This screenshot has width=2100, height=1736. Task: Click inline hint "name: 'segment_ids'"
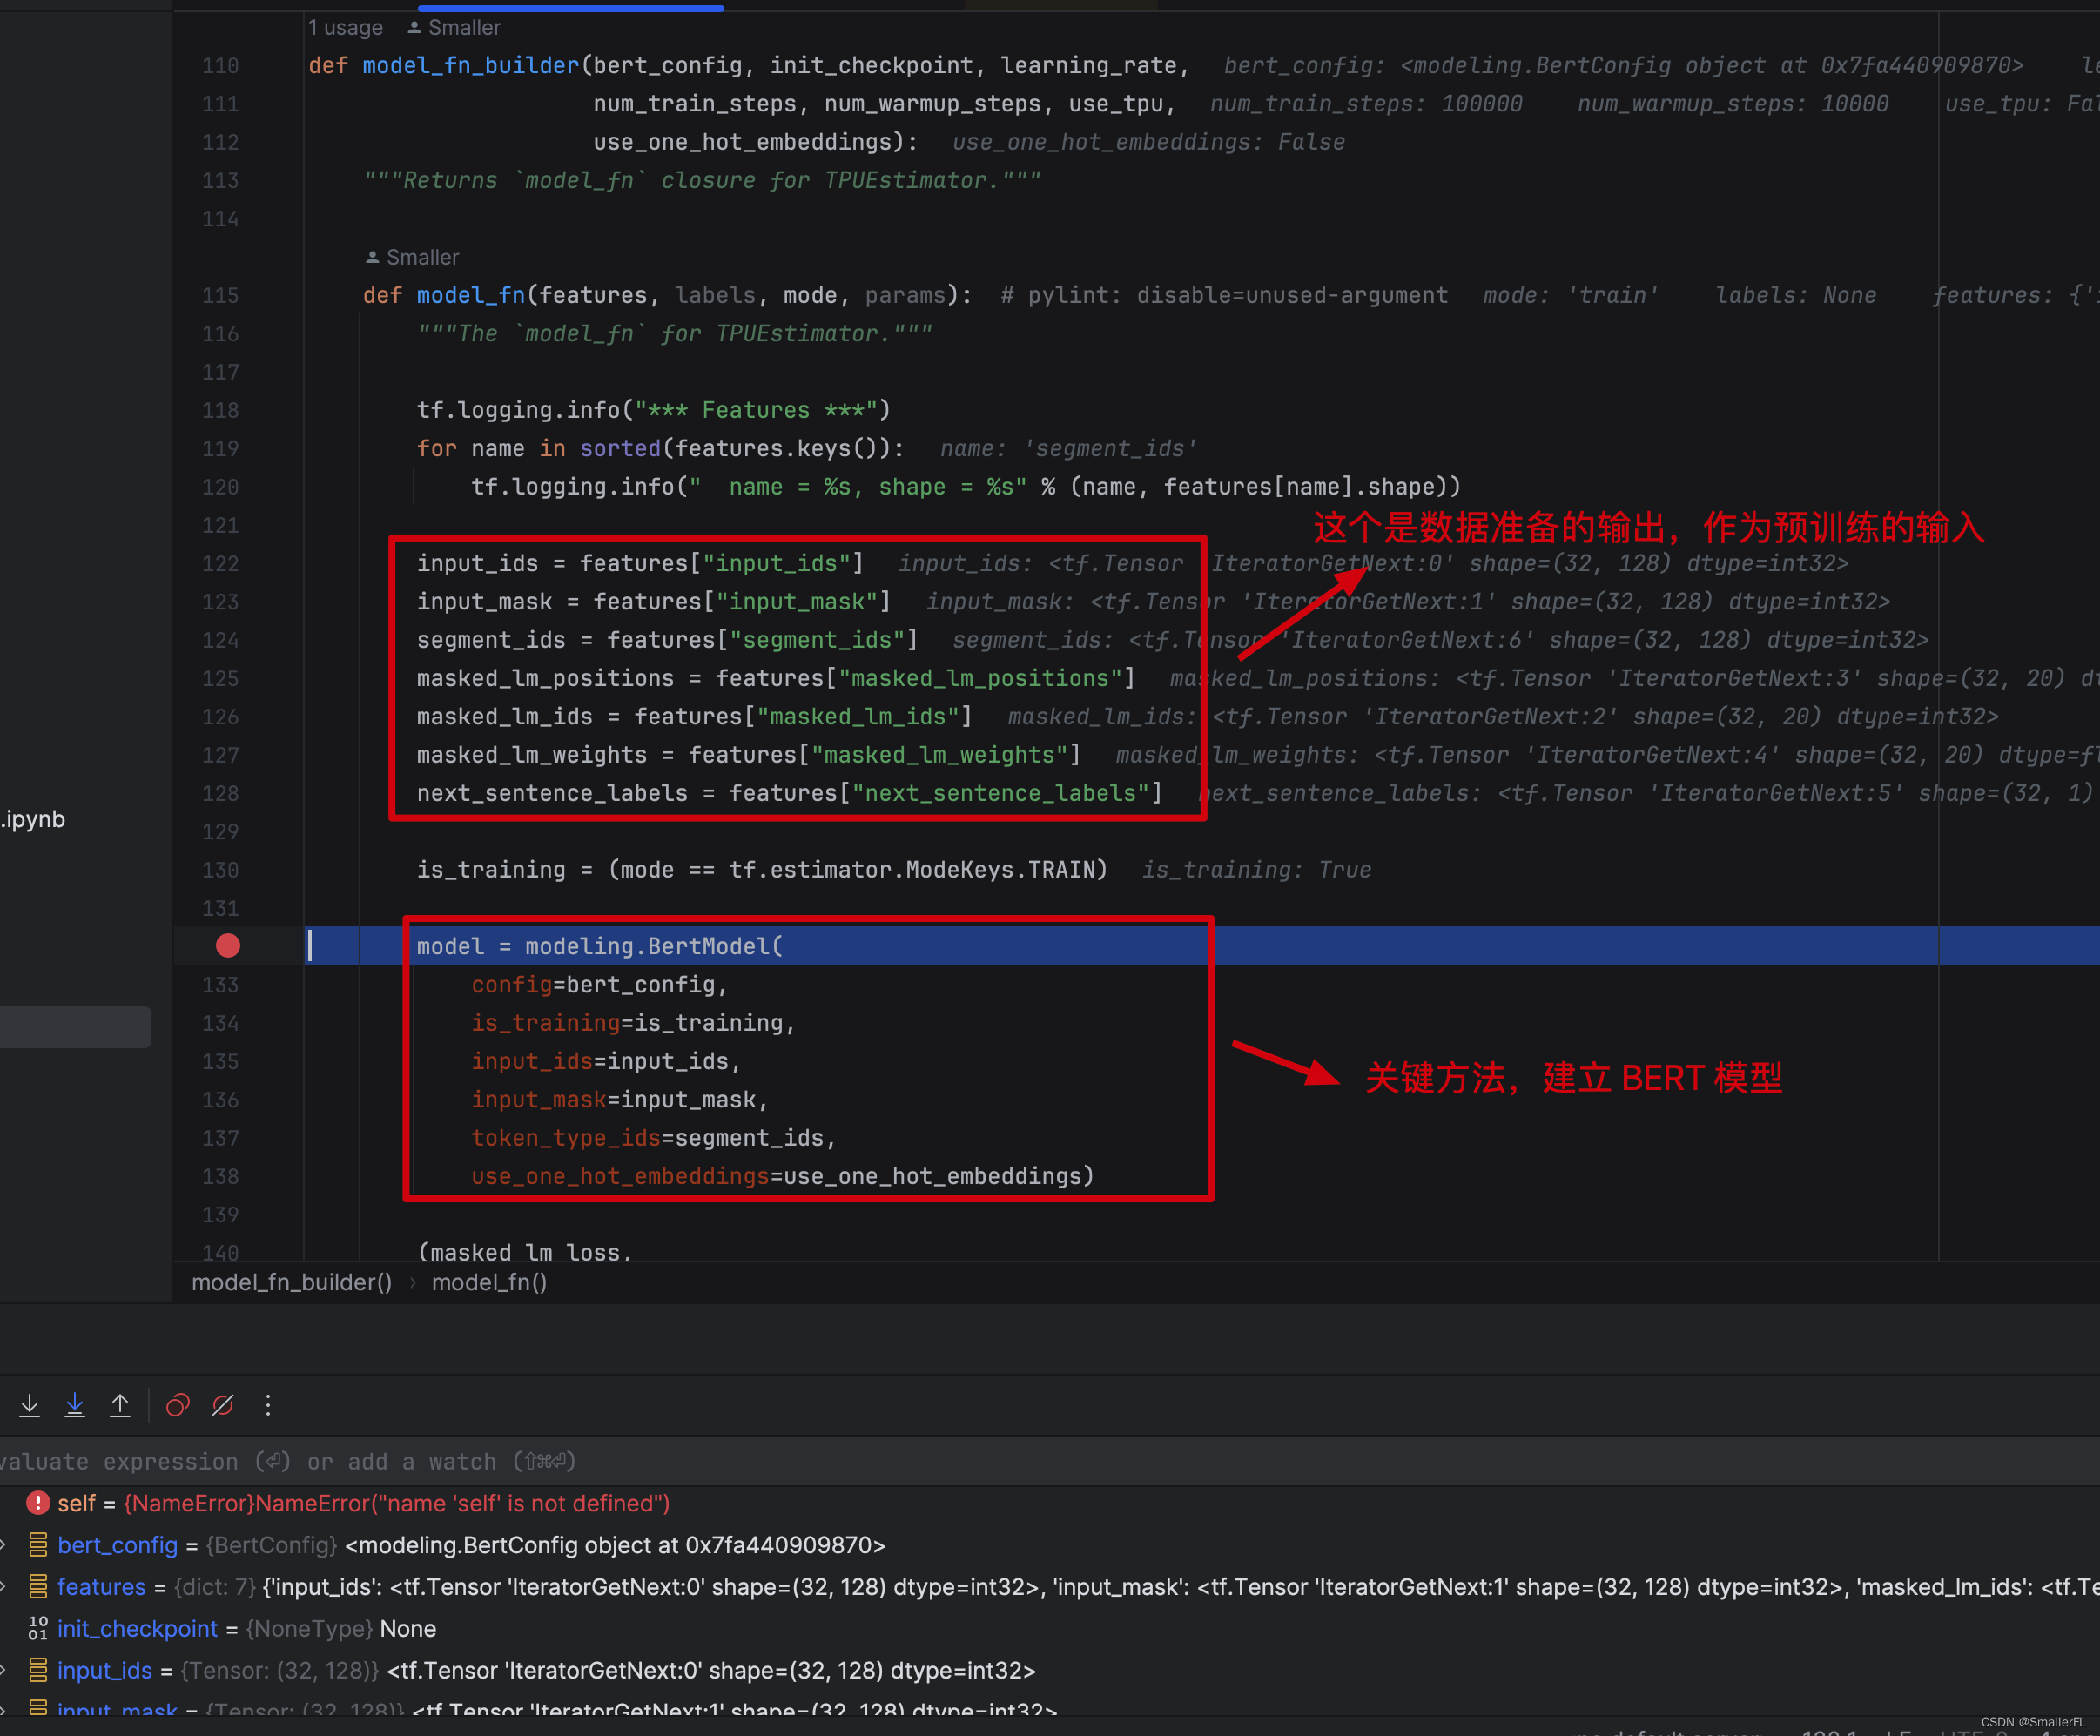1068,449
